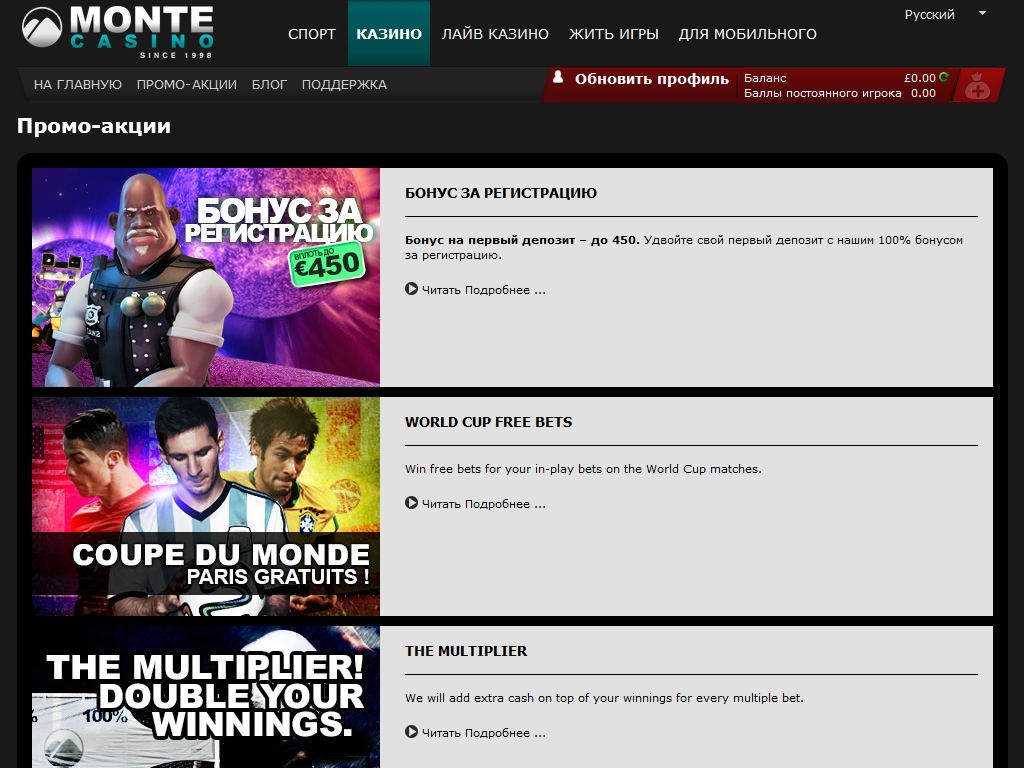
Task: Open the Русский language dropdown
Action: [x=929, y=14]
